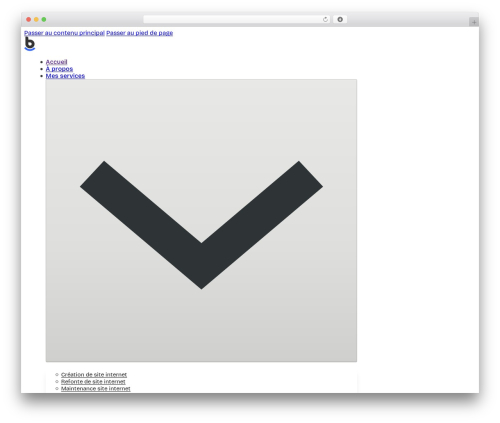This screenshot has height=423, width=500.
Task: Follow the Passer au pied de page link
Action: (x=140, y=33)
